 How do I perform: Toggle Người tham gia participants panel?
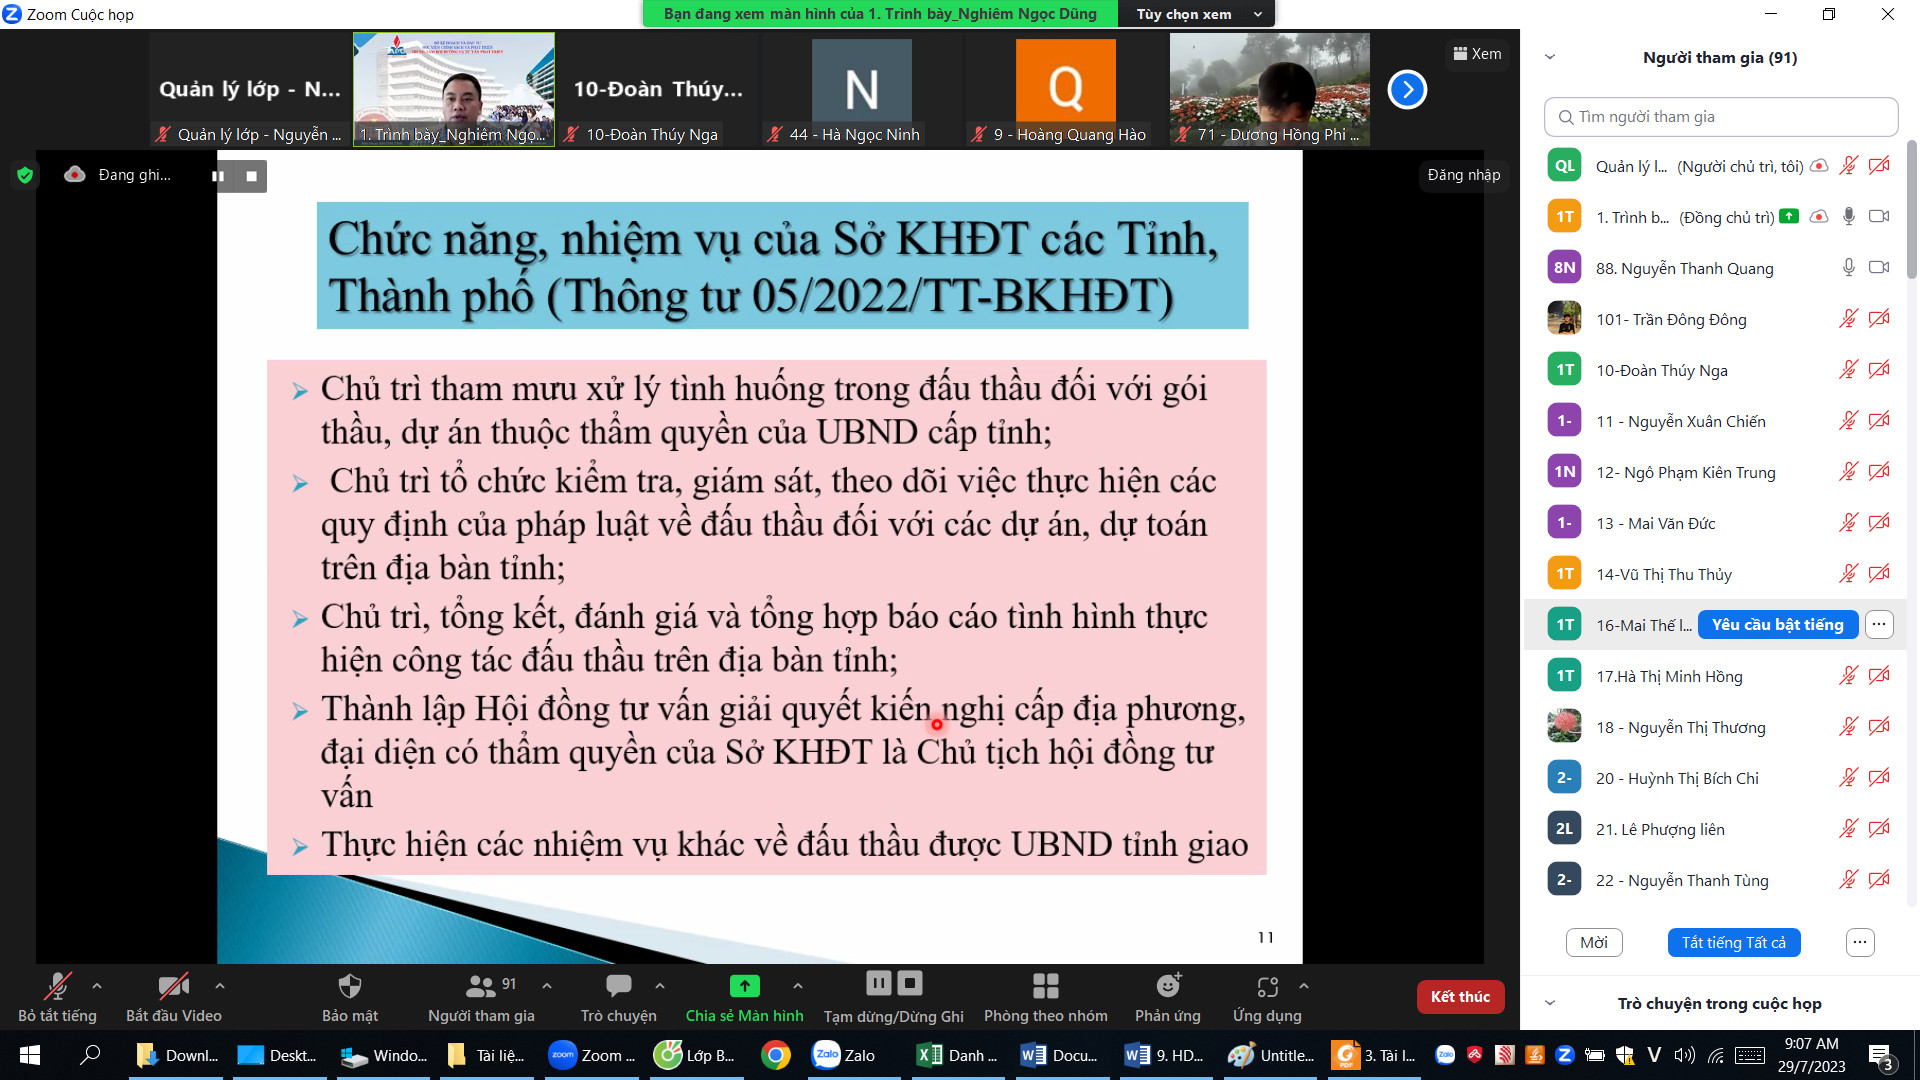point(481,987)
